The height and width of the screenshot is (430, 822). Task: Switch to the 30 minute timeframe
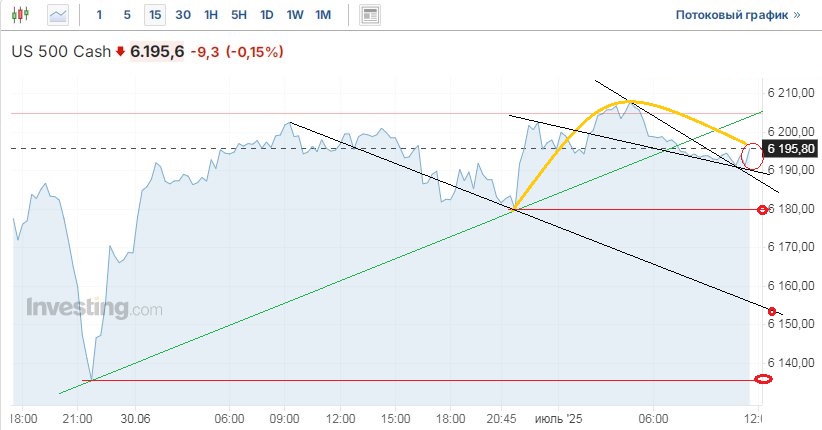tap(183, 15)
